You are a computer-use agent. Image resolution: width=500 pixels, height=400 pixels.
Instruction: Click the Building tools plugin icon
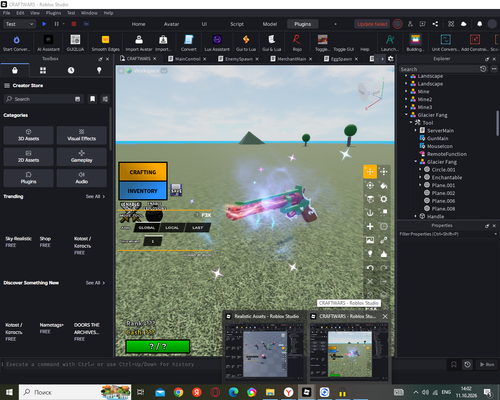tap(415, 40)
